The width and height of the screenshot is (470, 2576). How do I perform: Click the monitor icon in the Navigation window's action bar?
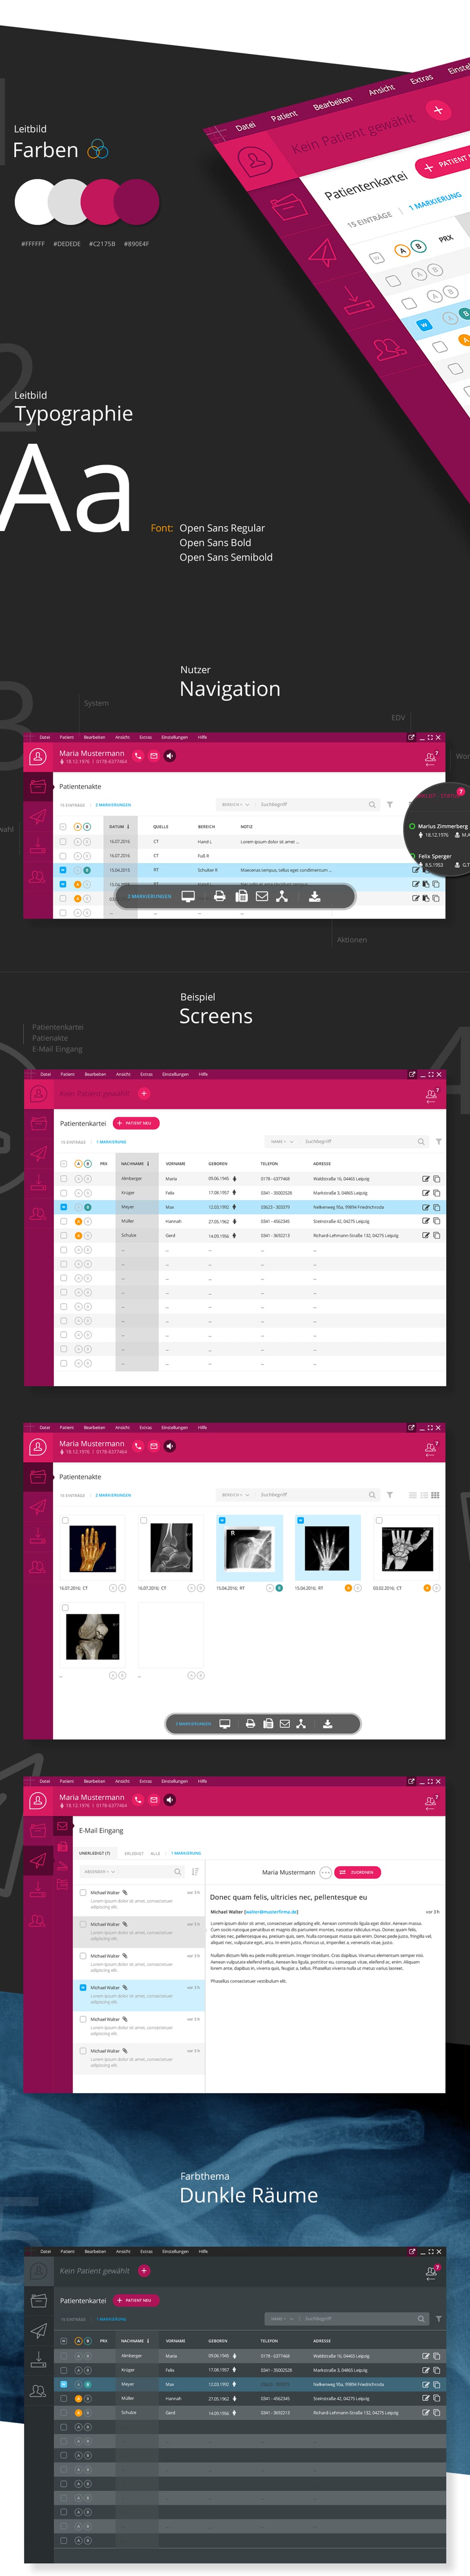point(188,896)
